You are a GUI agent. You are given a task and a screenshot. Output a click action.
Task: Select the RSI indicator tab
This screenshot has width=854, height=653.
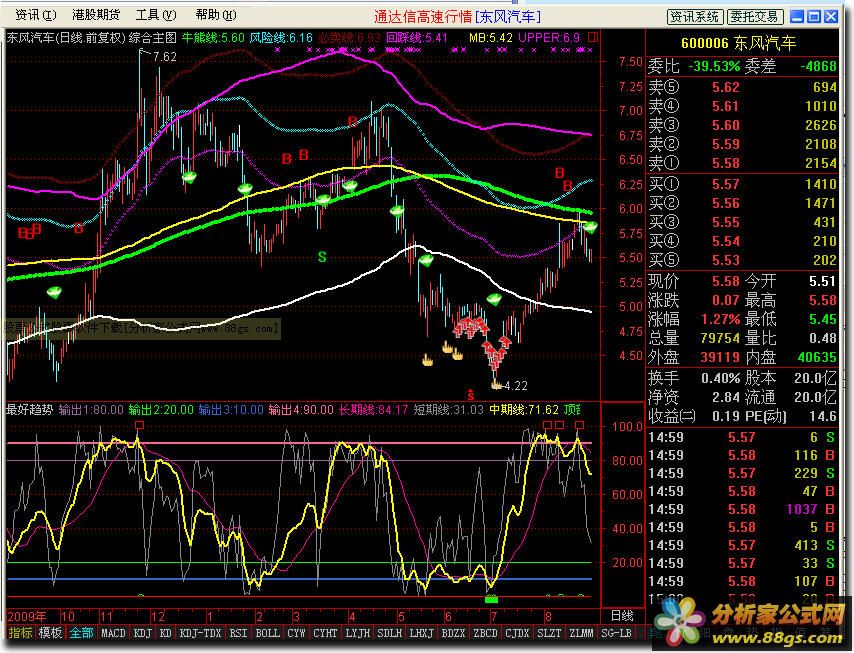pos(239,633)
